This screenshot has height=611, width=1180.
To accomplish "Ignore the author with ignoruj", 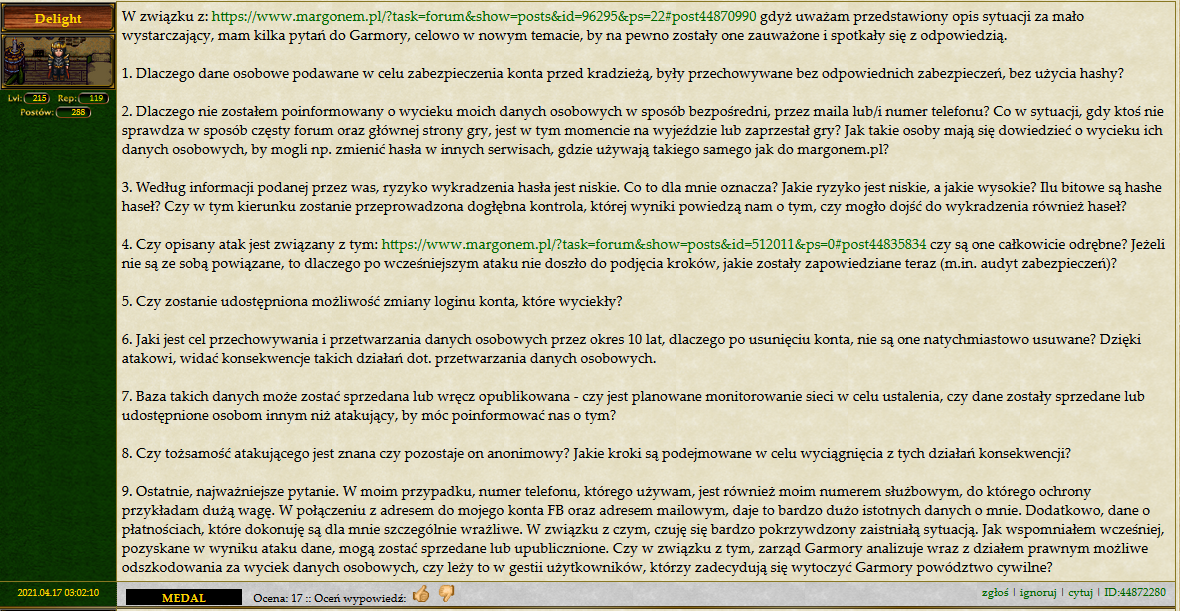I will click(1038, 592).
